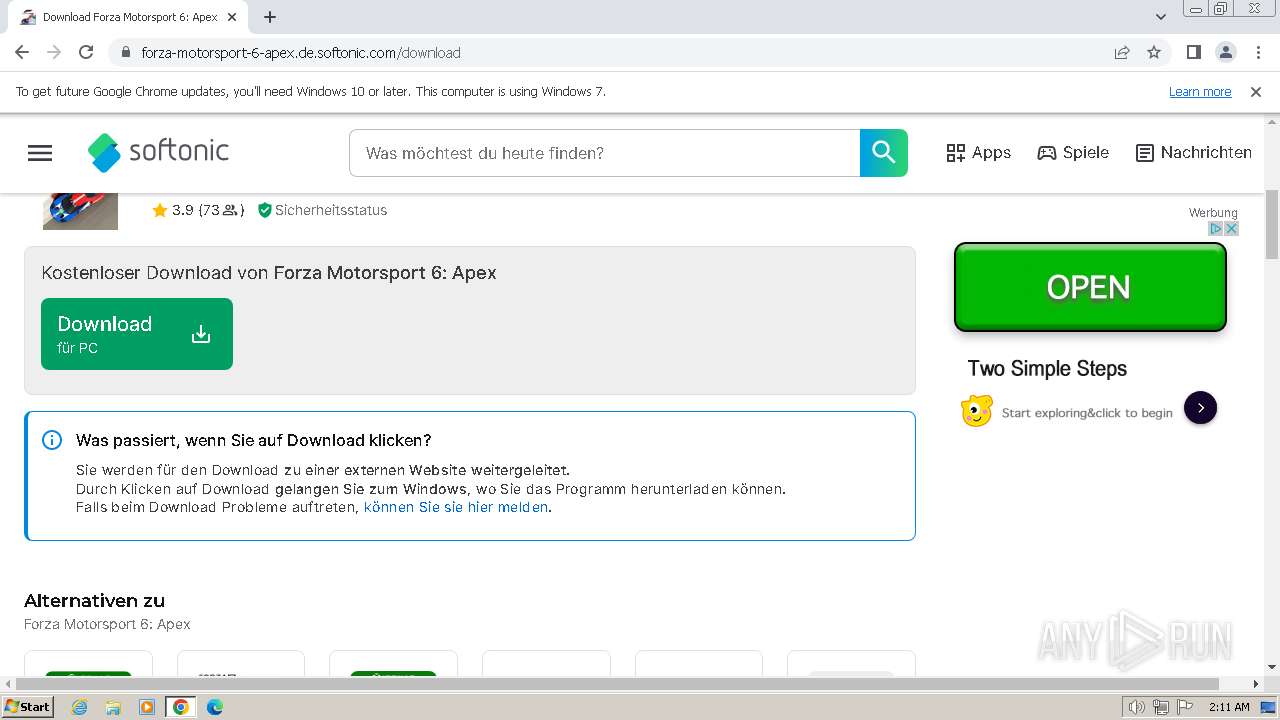Open Windows Media Player from taskbar
This screenshot has height=720, width=1280.
[x=147, y=707]
